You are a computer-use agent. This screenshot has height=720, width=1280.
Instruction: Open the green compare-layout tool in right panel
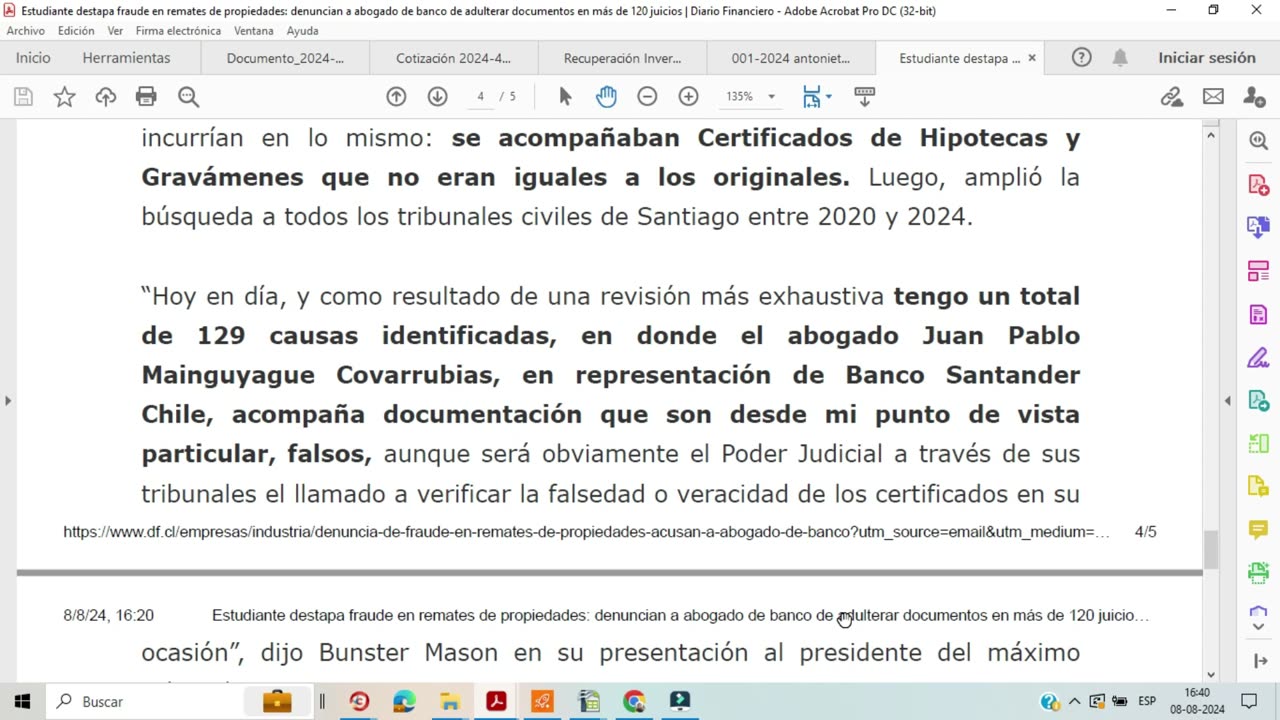(x=1258, y=443)
